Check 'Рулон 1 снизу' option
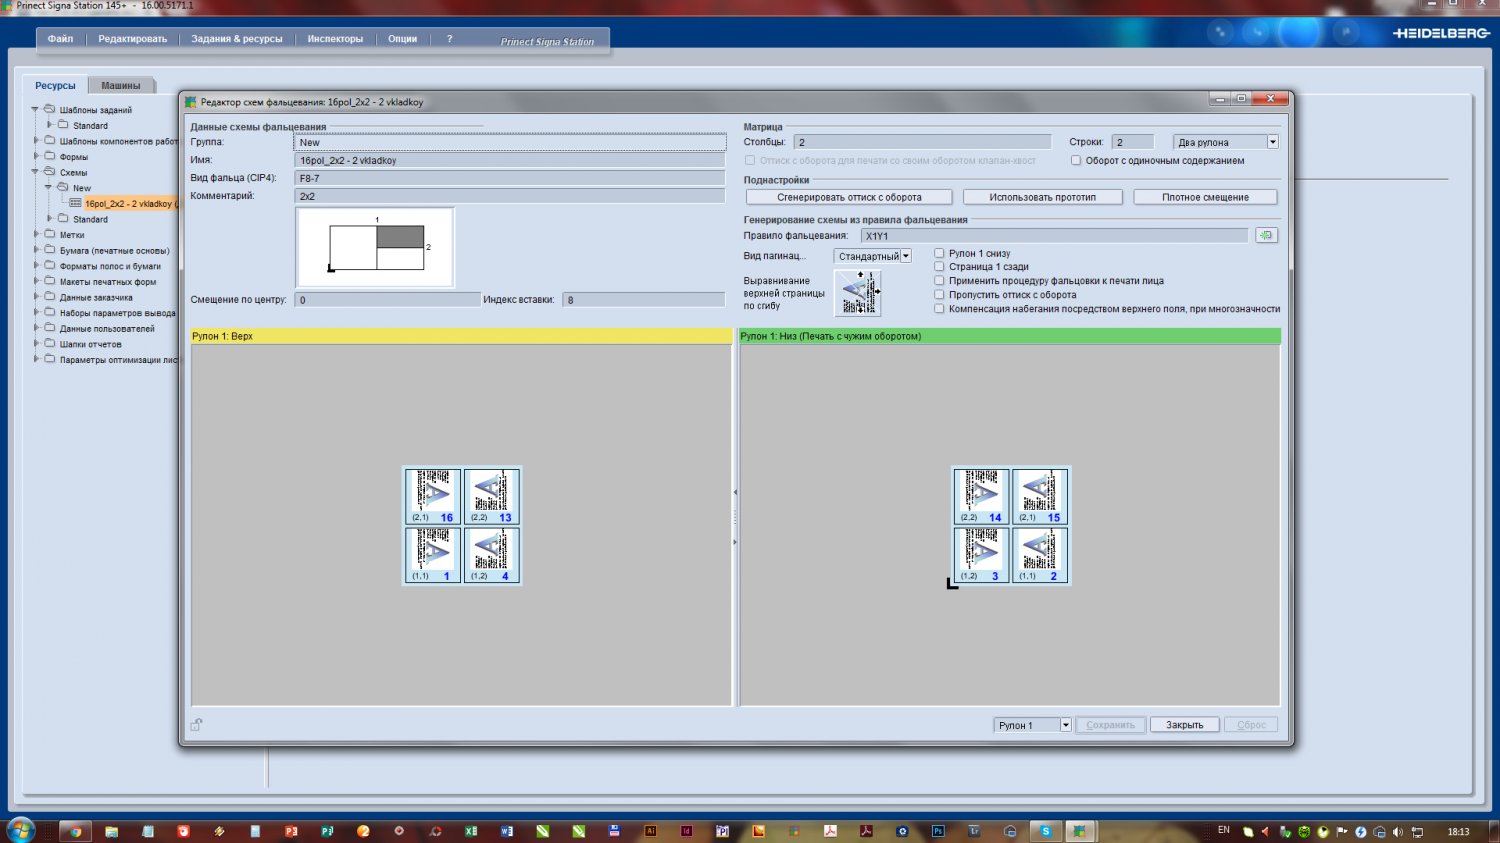This screenshot has width=1500, height=843. click(939, 253)
